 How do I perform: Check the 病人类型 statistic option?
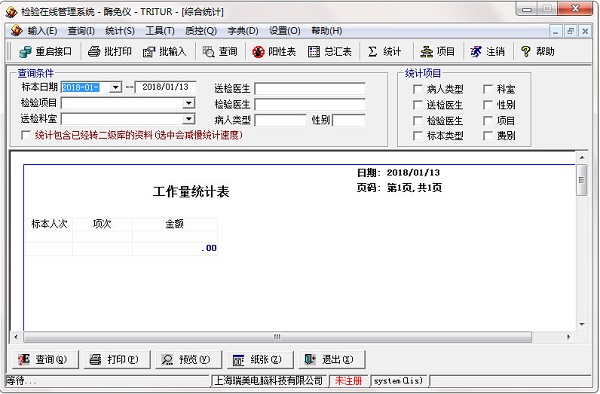click(417, 89)
